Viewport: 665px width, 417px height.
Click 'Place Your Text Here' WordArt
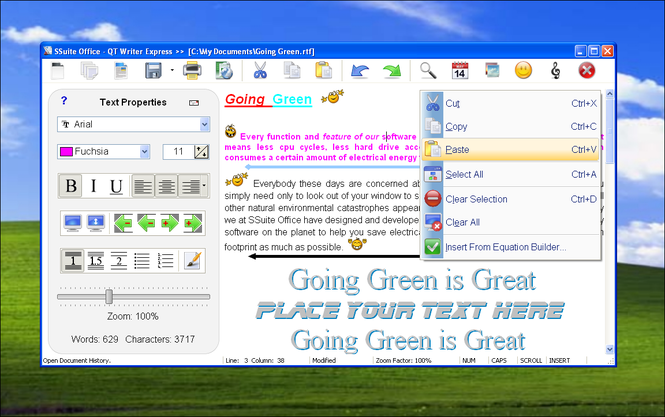(410, 311)
